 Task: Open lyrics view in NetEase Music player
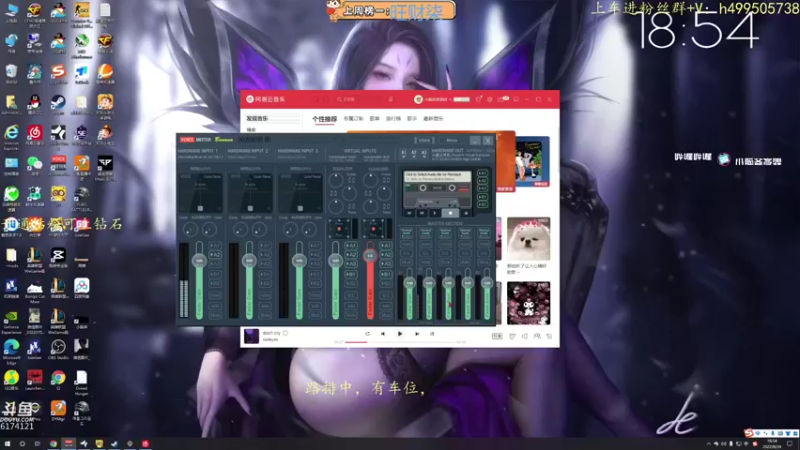click(x=432, y=334)
